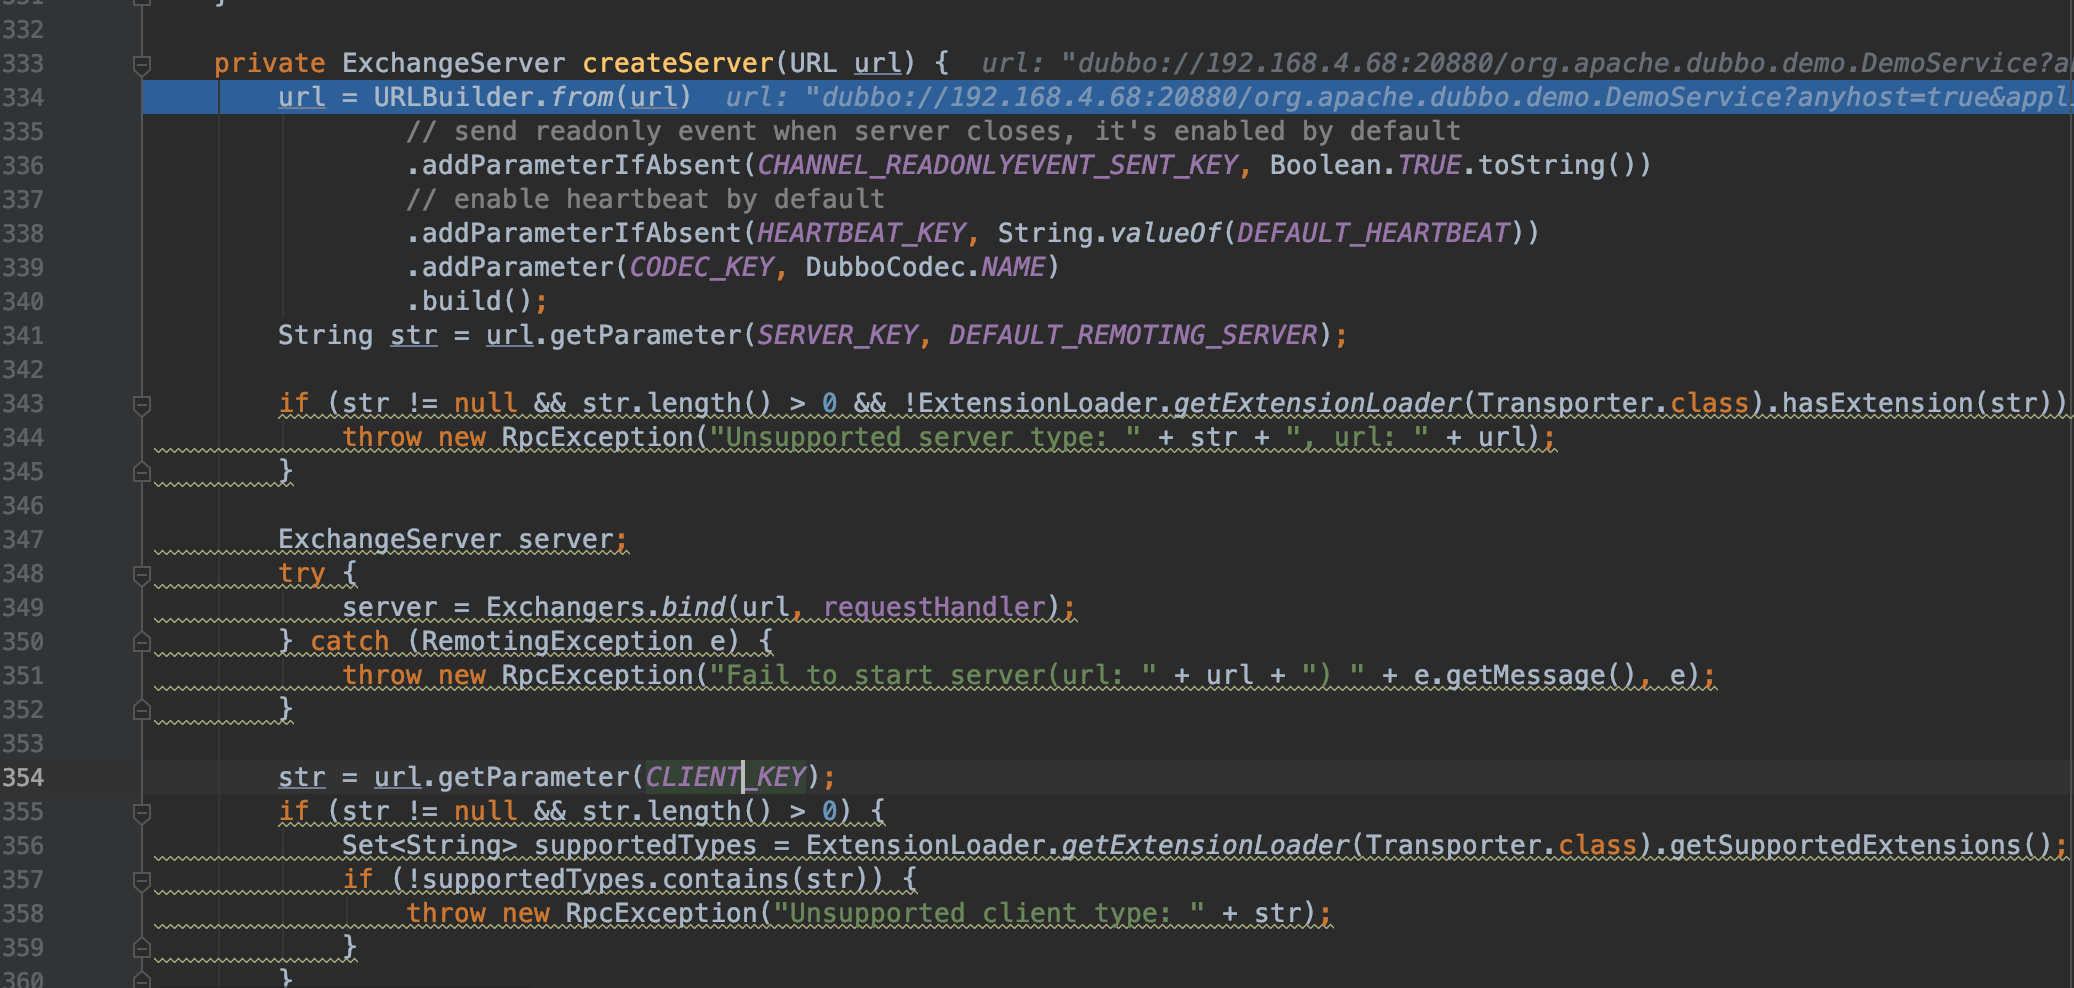This screenshot has height=988, width=2074.
Task: Collapse the catch block fold on line 350
Action: coord(142,642)
